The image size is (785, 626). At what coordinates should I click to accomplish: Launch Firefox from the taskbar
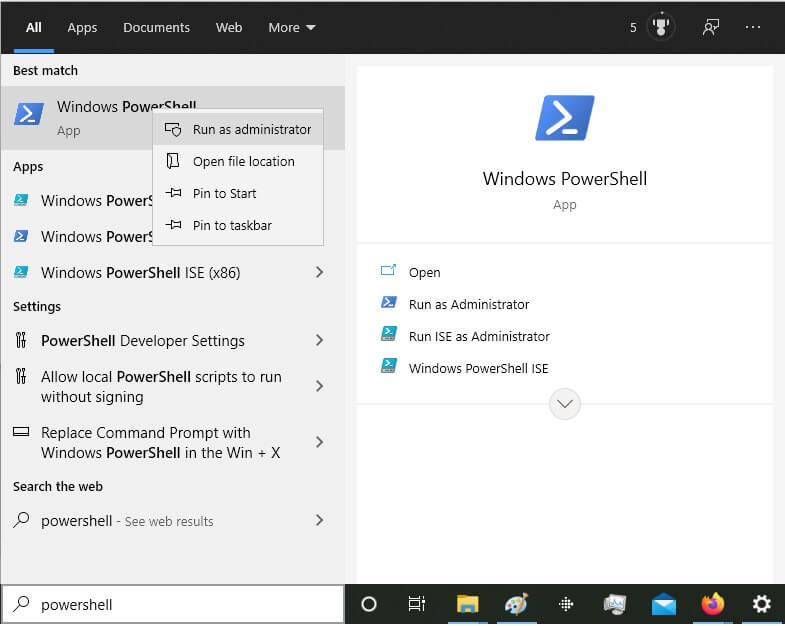point(712,604)
